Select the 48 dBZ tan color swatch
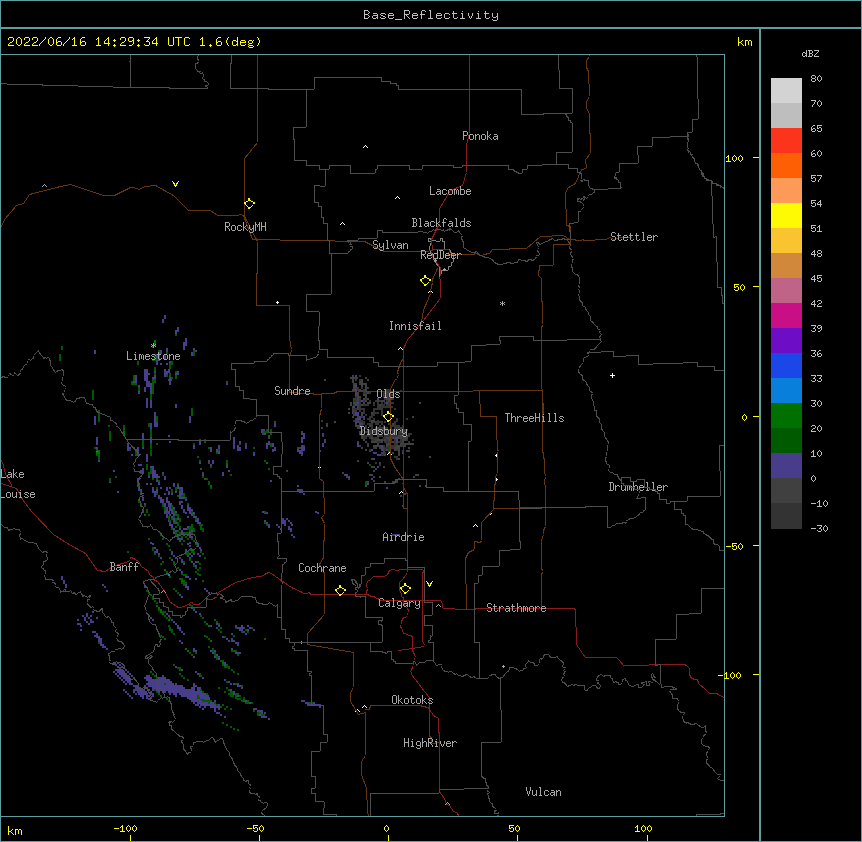 coord(786,265)
